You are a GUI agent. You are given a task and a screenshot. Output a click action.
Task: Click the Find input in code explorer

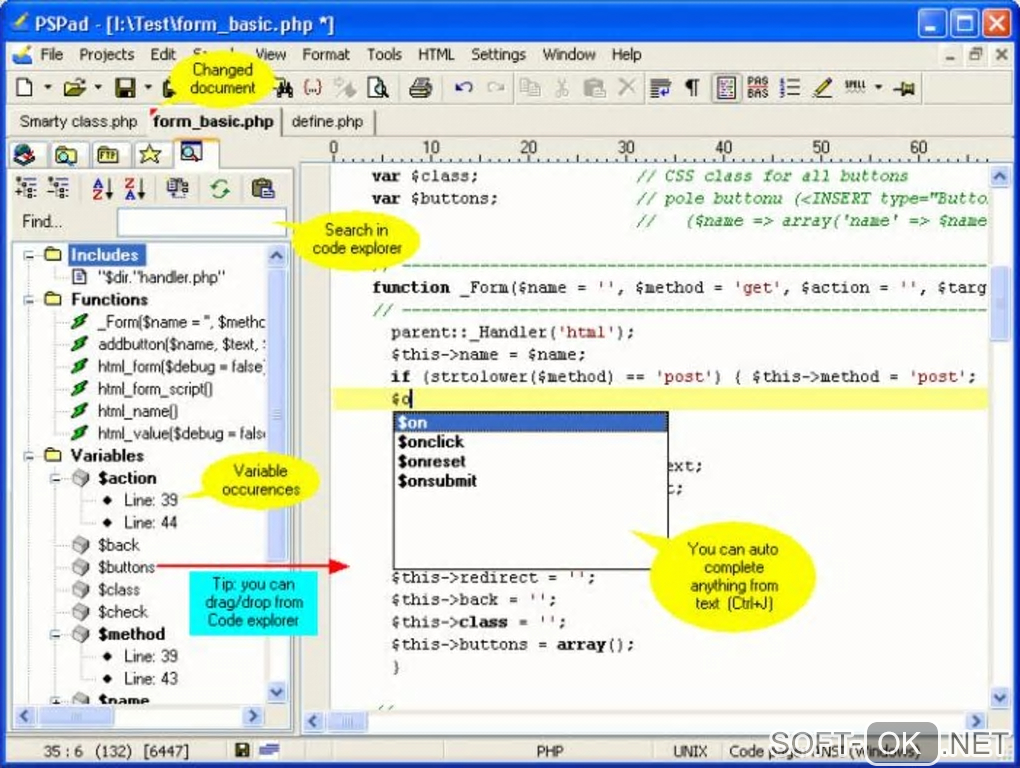[x=202, y=222]
